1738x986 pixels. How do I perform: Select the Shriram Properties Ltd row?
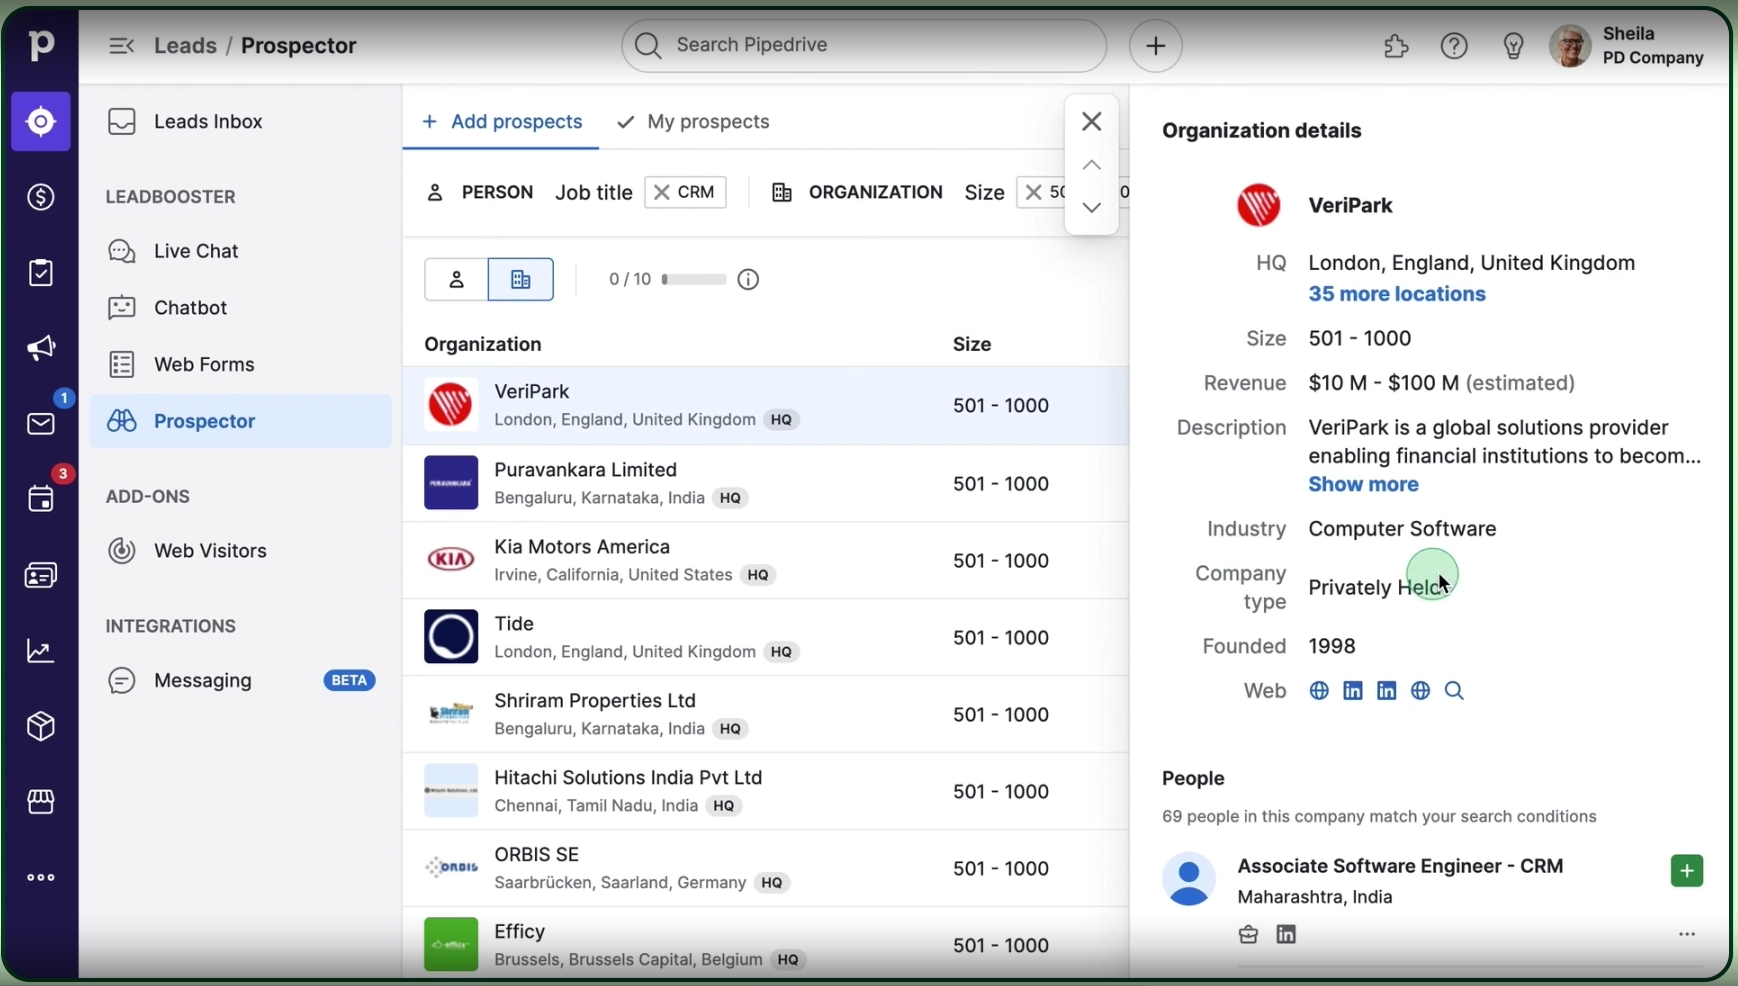tap(766, 715)
